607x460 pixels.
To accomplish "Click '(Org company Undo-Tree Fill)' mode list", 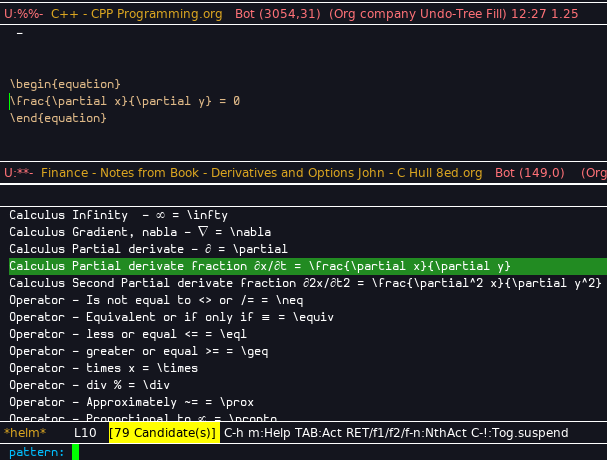I will 418,14.
